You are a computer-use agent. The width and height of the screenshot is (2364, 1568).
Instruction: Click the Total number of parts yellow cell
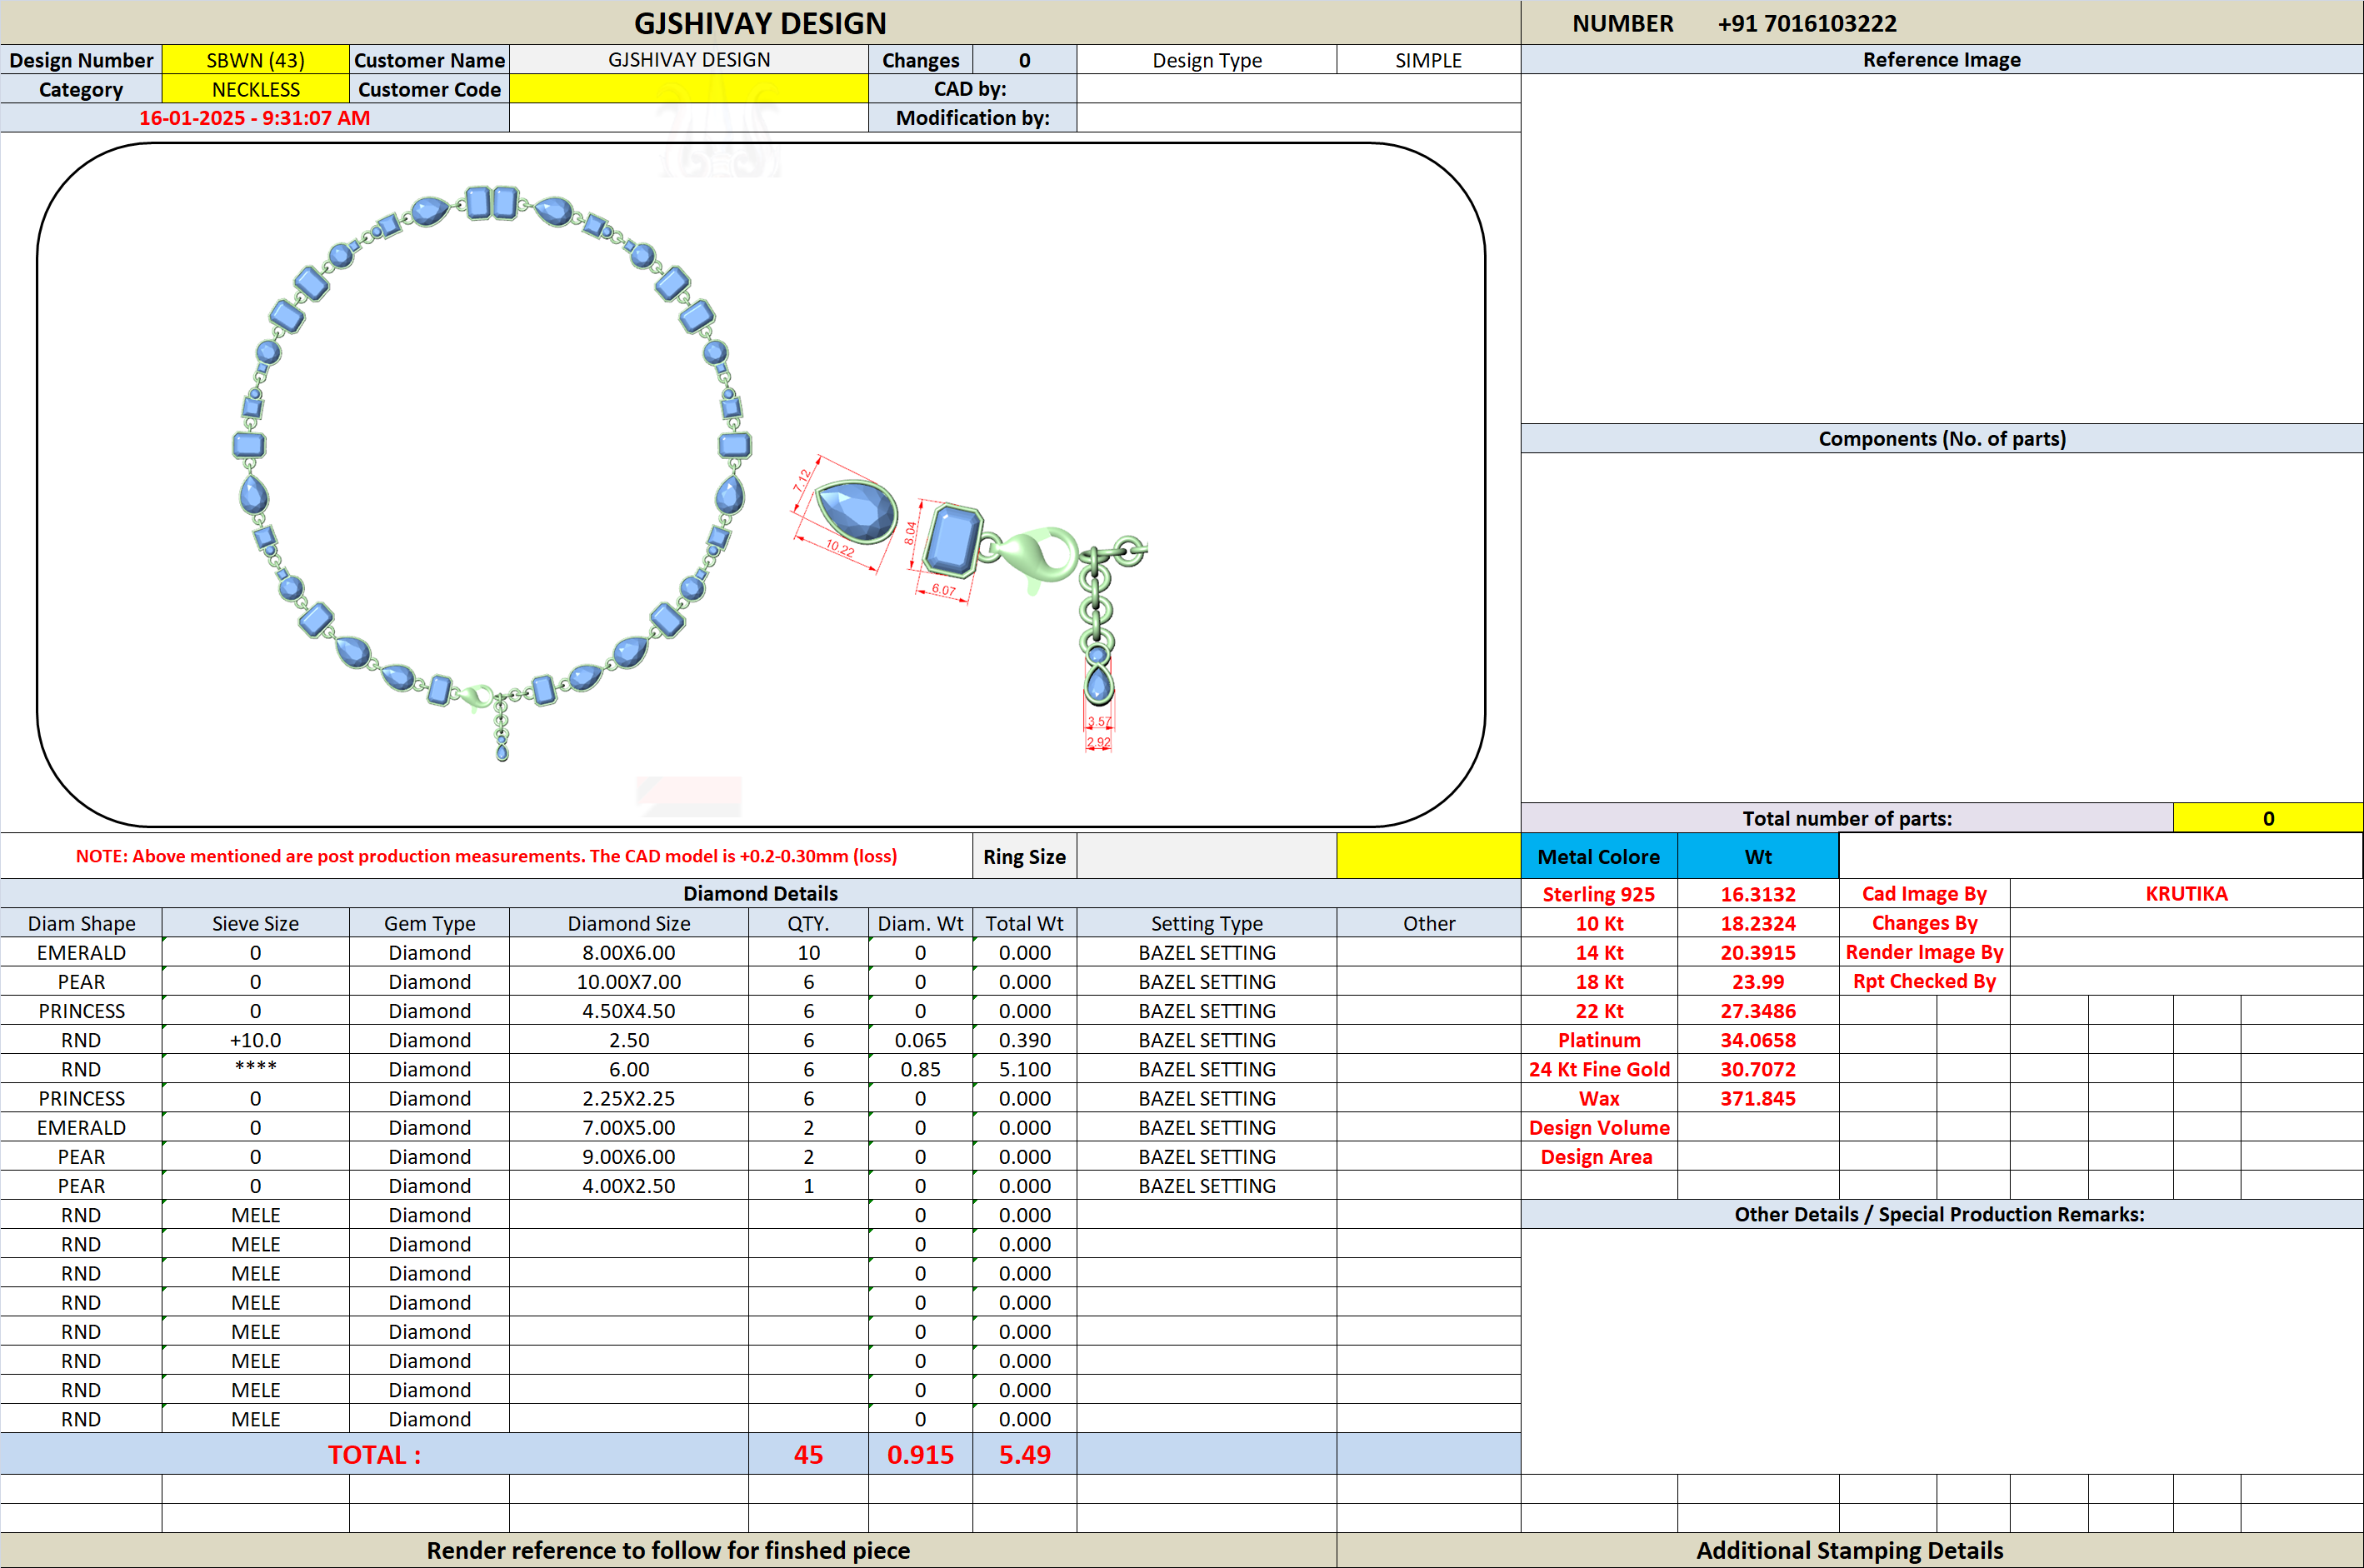2268,818
